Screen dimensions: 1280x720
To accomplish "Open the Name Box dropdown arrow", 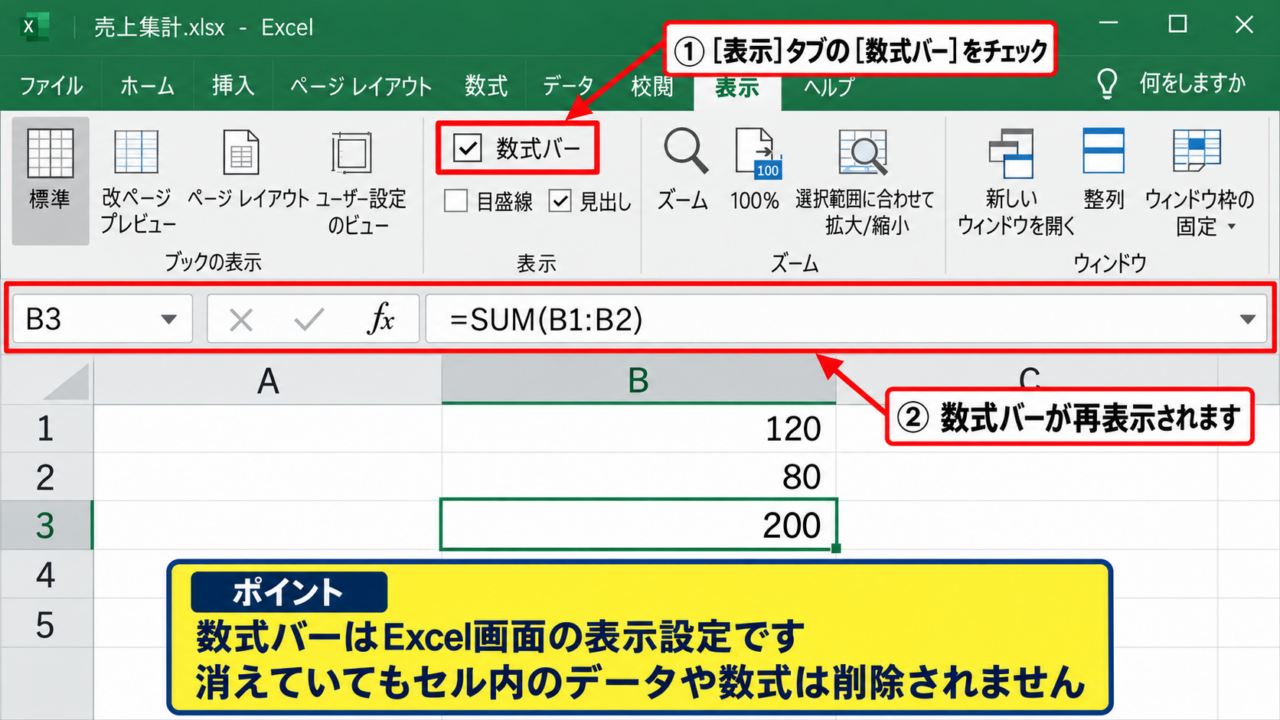I will tap(168, 320).
